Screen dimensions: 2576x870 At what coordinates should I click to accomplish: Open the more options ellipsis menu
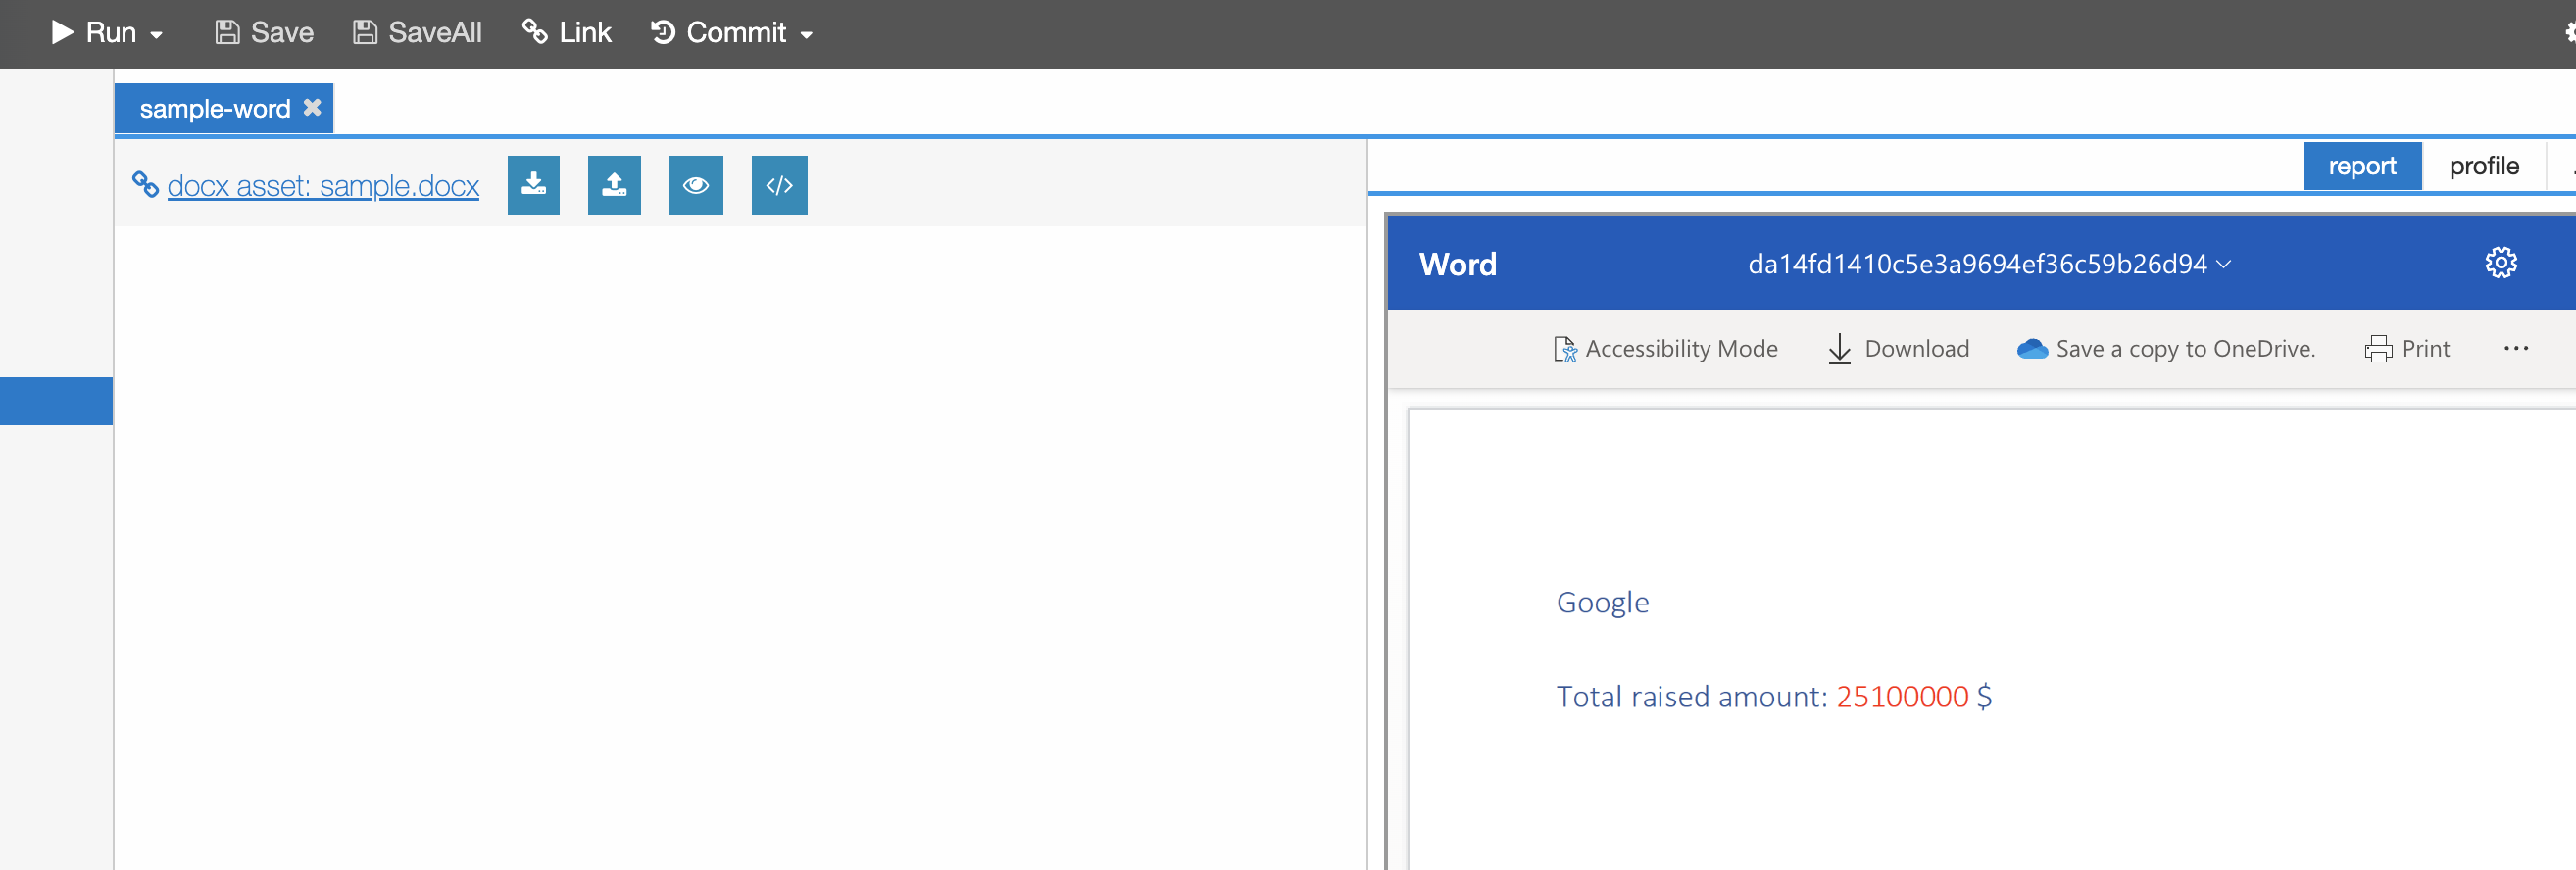pos(2516,349)
